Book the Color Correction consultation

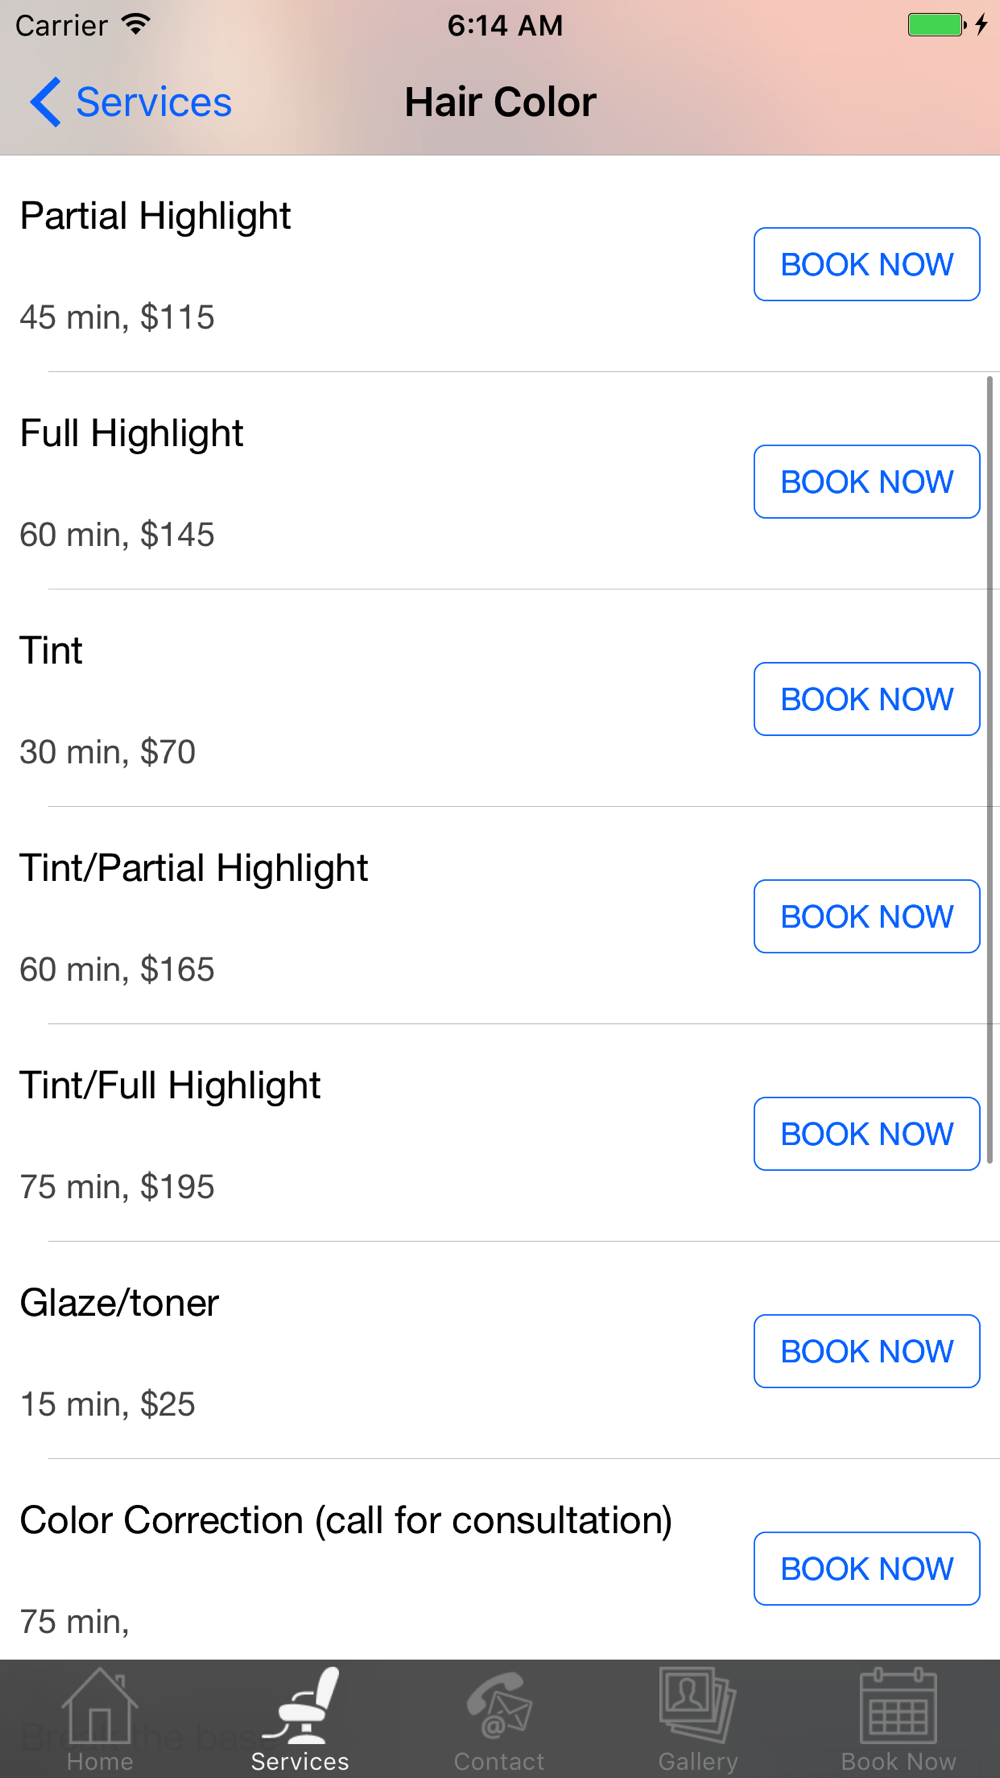pos(867,1568)
